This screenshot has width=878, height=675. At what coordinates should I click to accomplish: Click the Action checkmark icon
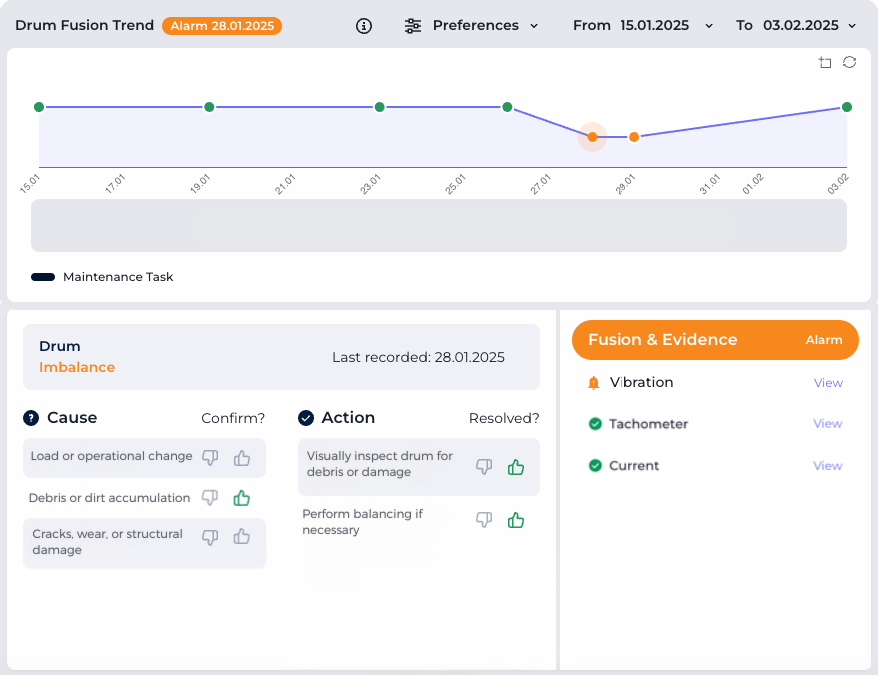point(306,418)
